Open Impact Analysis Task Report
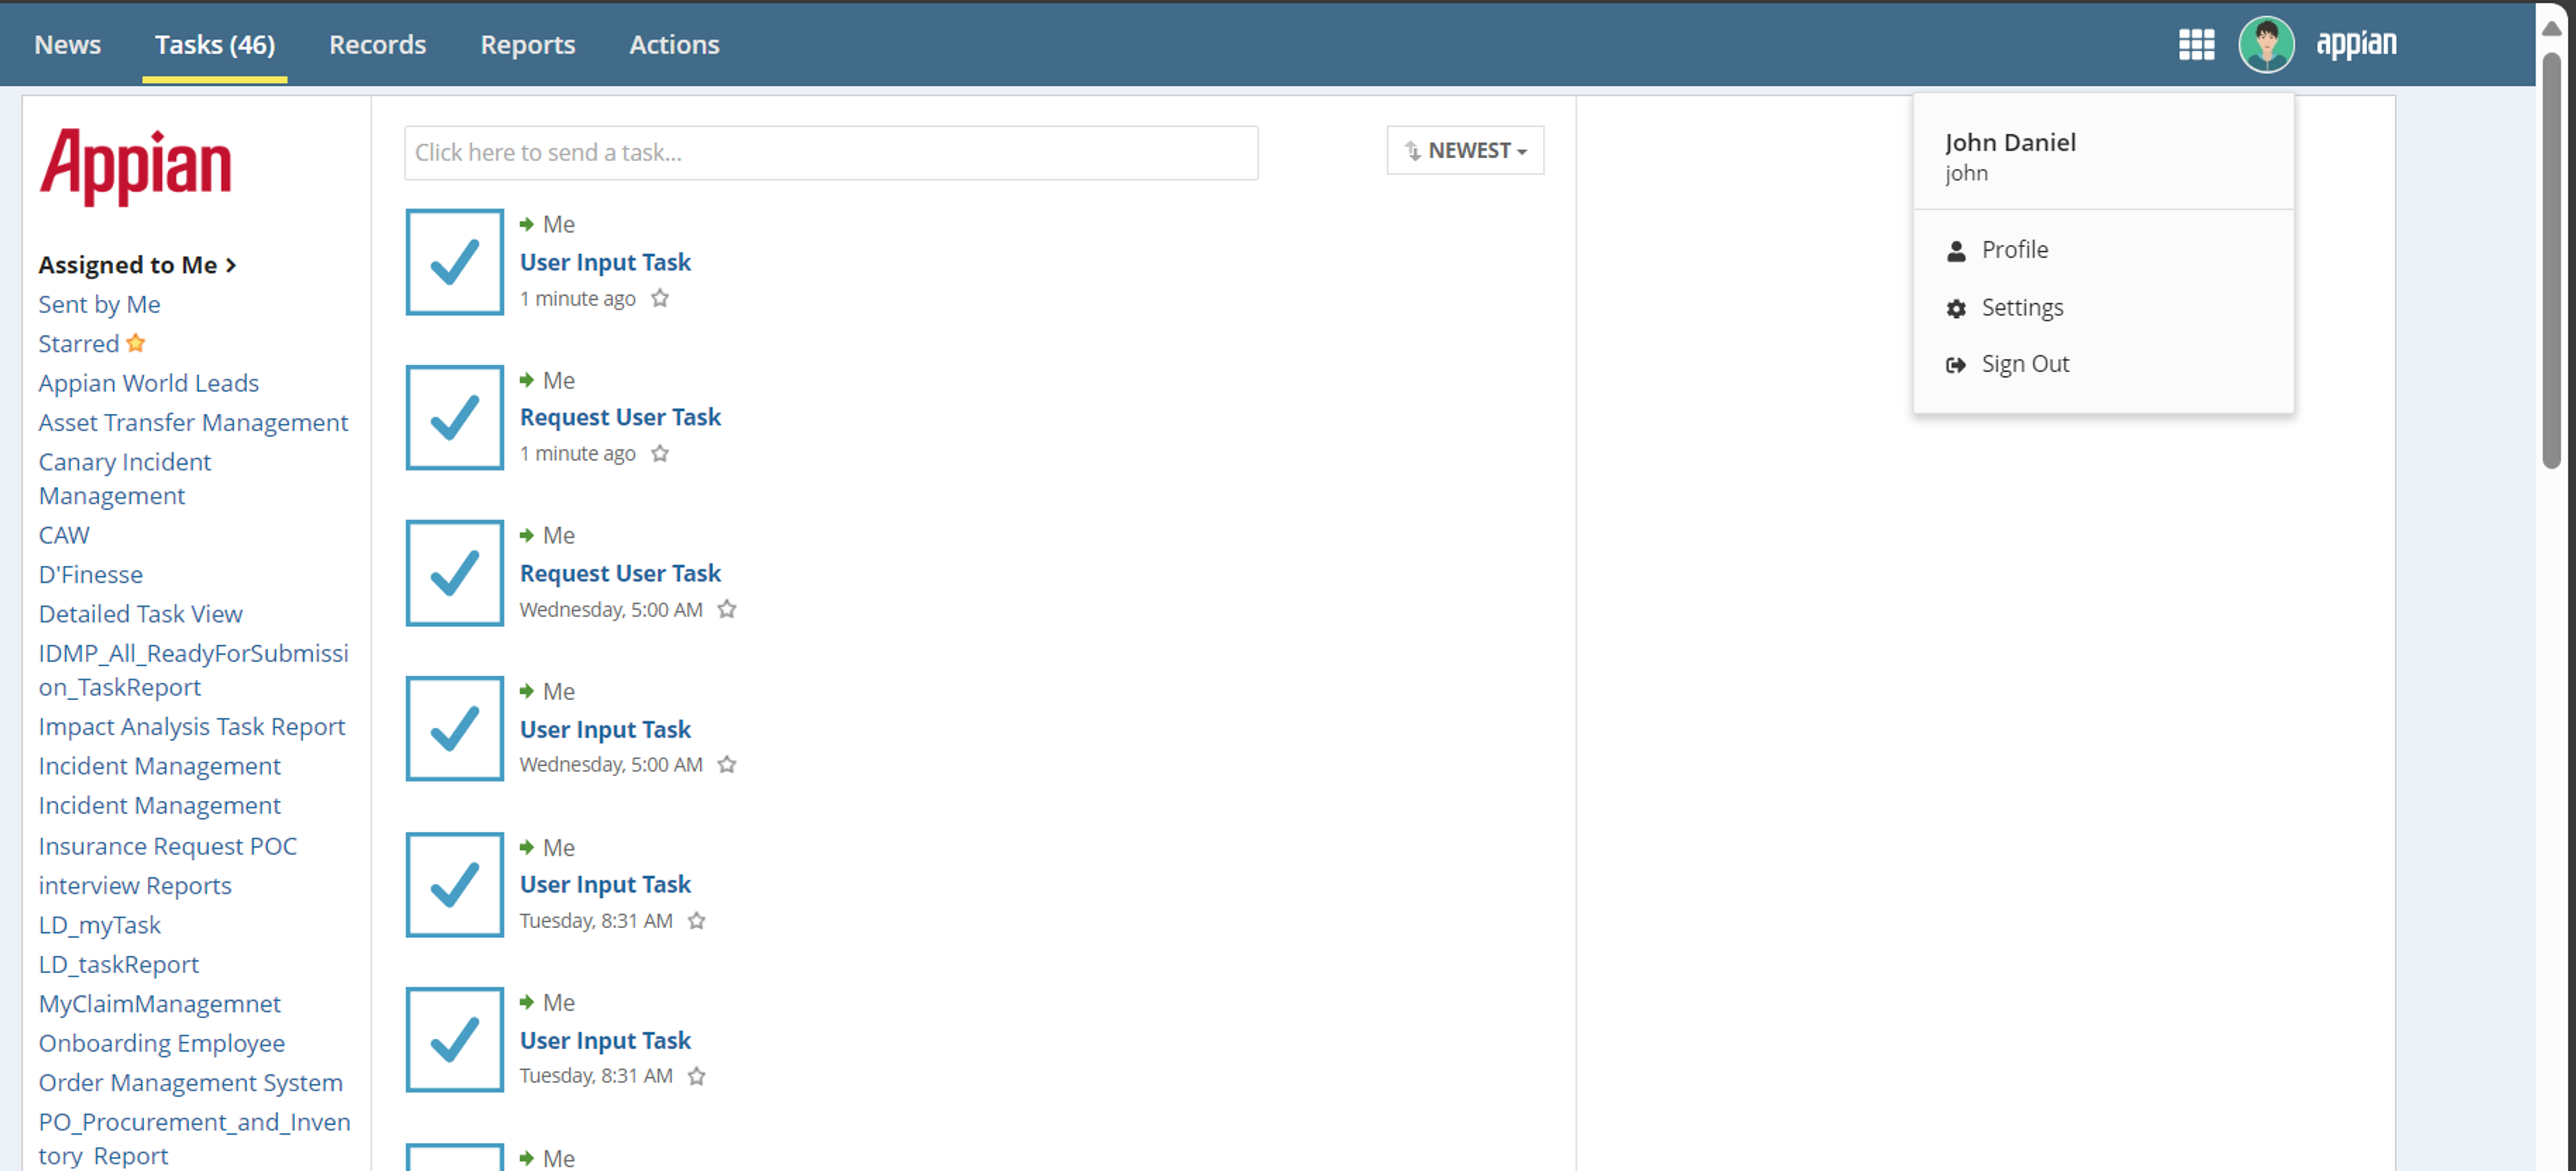The width and height of the screenshot is (2576, 1171). coord(192,726)
